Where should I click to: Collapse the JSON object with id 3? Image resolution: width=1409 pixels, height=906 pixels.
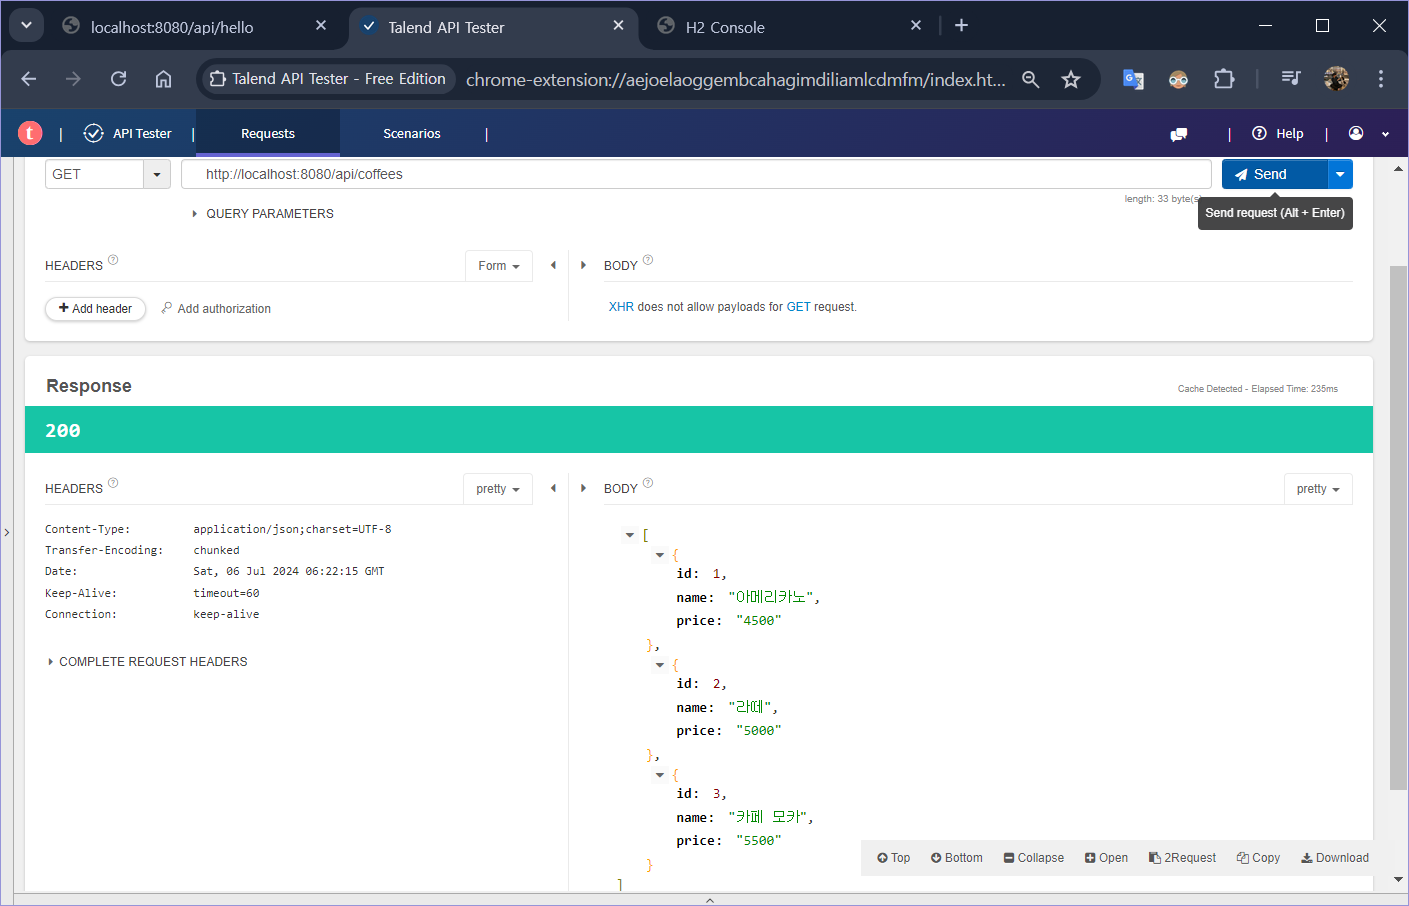click(660, 775)
